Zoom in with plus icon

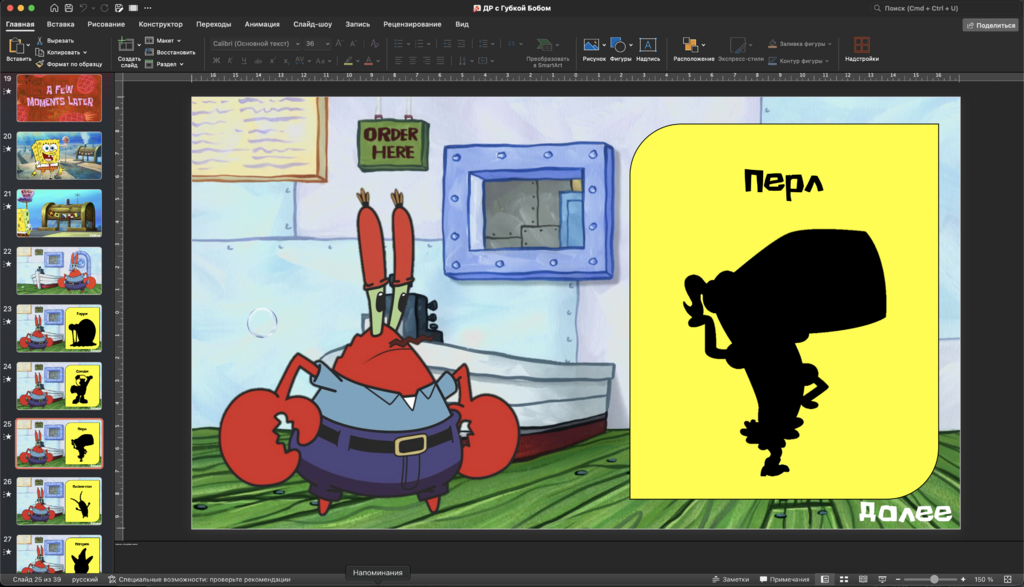(x=963, y=579)
